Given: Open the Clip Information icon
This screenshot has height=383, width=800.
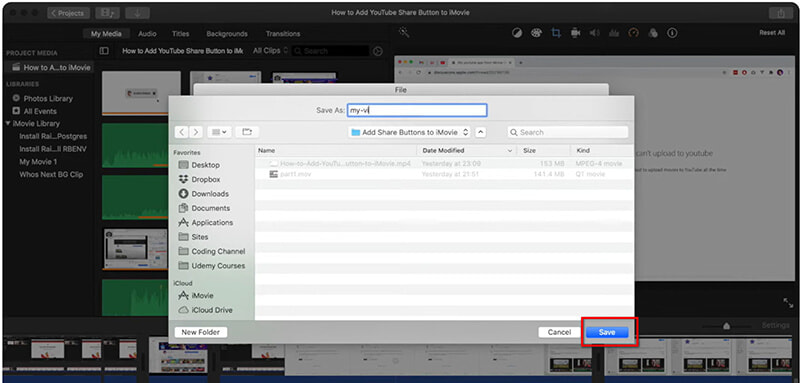Looking at the screenshot, I should tap(672, 33).
